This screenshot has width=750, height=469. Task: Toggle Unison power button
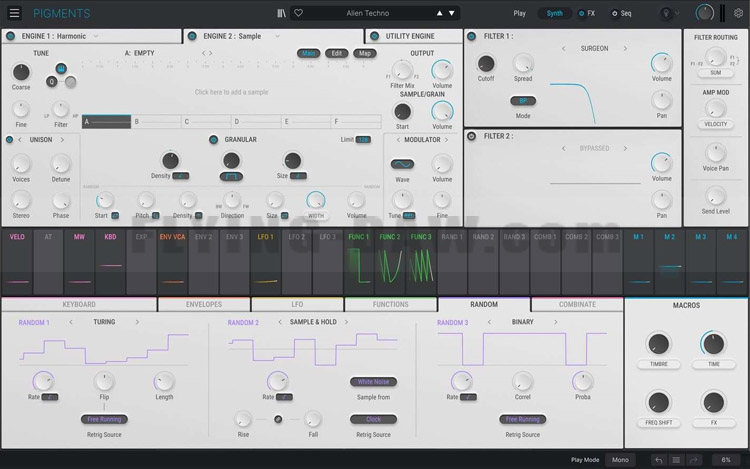pyautogui.click(x=9, y=140)
